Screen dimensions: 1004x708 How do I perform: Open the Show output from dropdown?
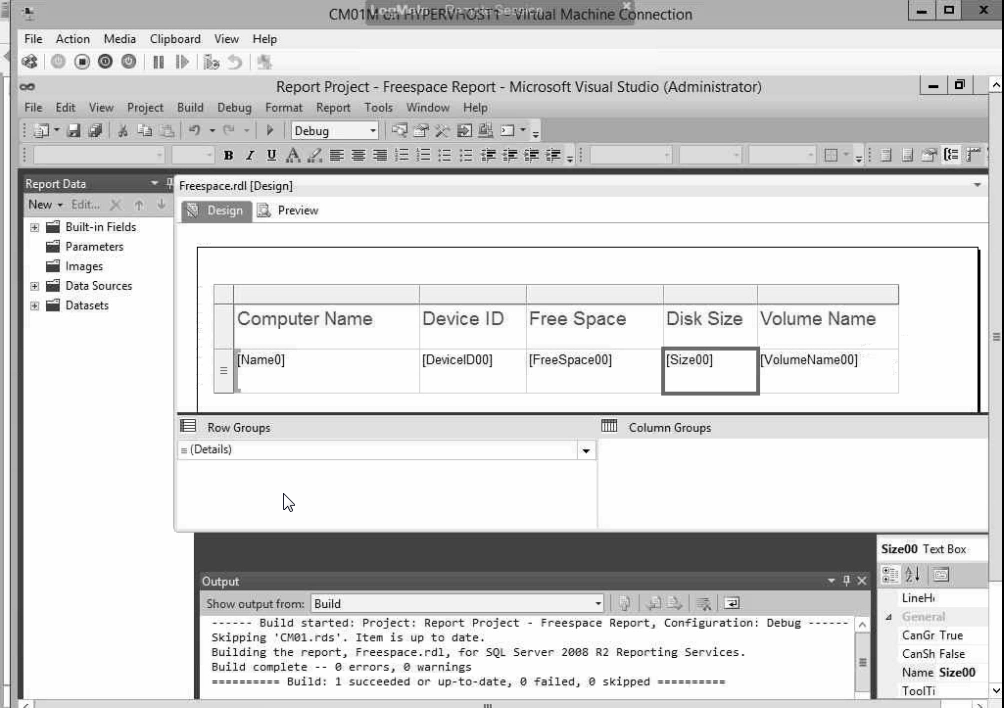pyautogui.click(x=598, y=604)
